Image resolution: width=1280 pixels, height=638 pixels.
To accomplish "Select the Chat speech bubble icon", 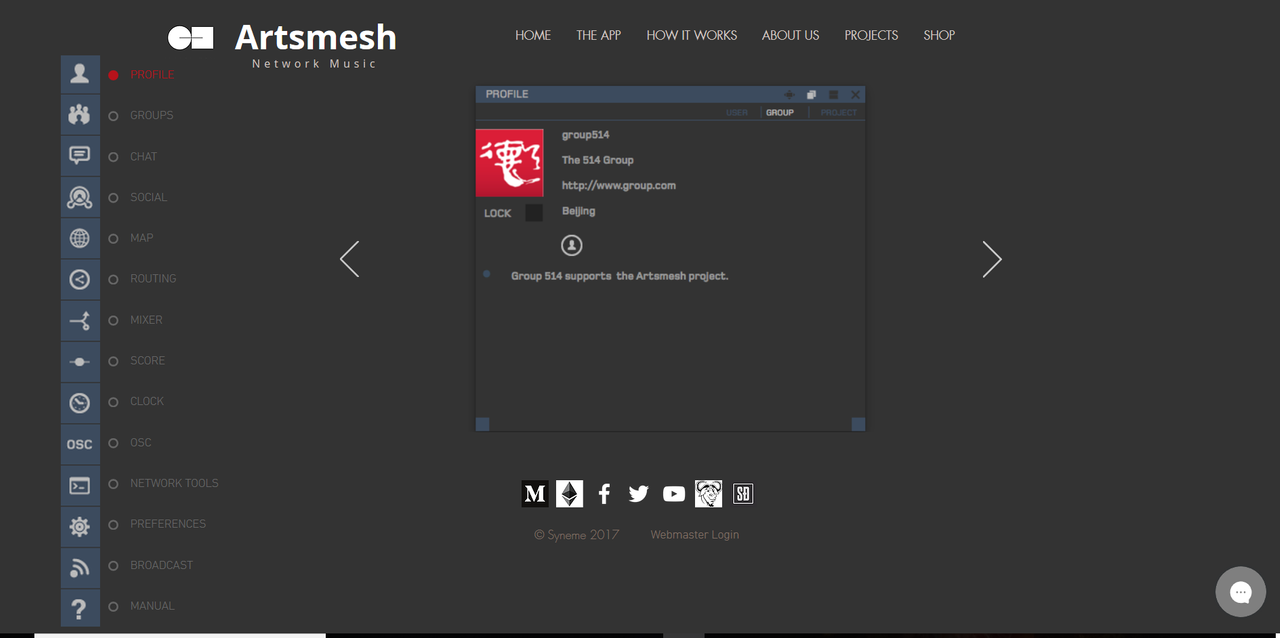I will coord(80,156).
